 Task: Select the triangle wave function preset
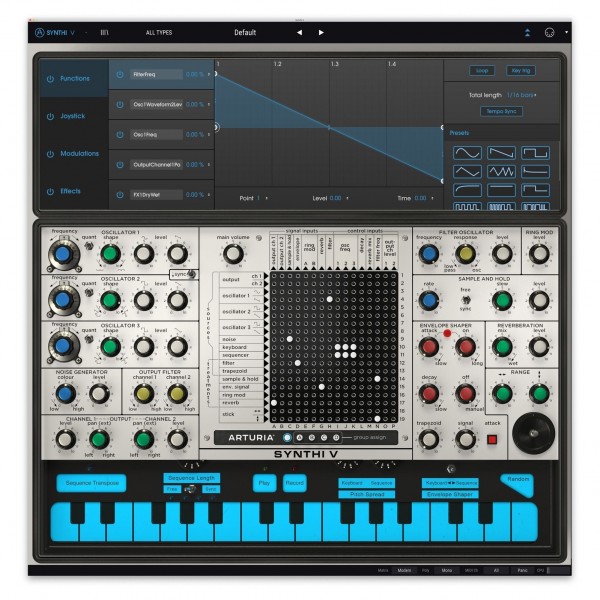(x=467, y=171)
